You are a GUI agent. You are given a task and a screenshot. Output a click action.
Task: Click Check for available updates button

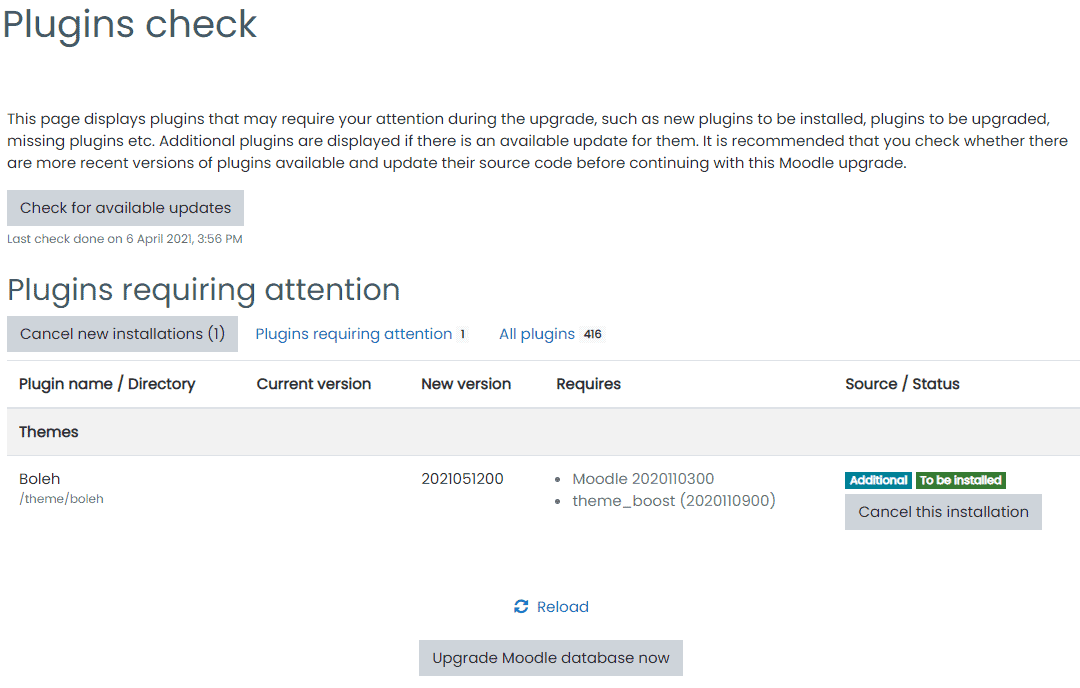pos(125,208)
